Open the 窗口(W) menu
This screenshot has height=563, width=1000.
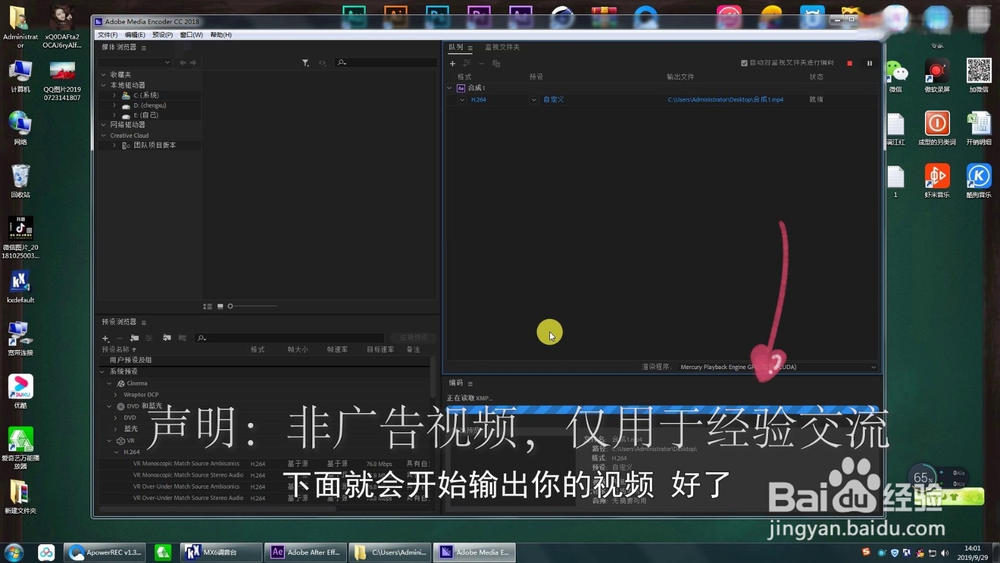pos(191,35)
